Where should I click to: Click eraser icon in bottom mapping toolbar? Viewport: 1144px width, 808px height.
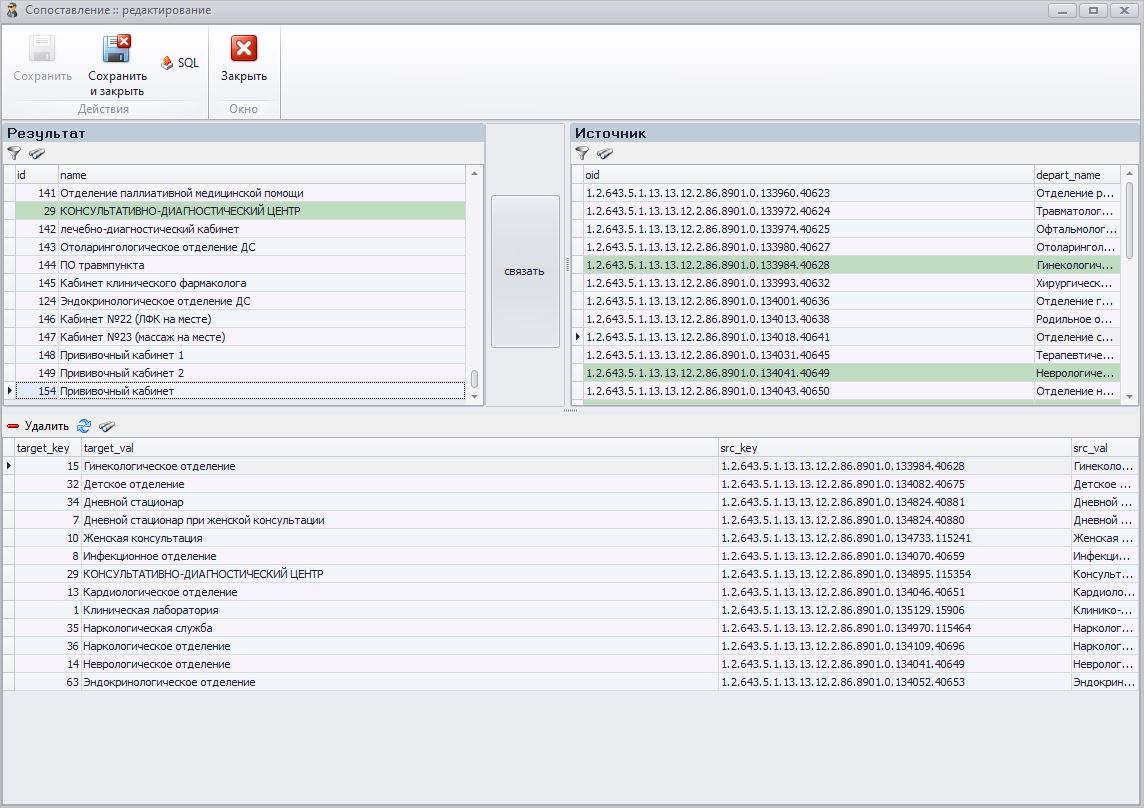[x=107, y=426]
